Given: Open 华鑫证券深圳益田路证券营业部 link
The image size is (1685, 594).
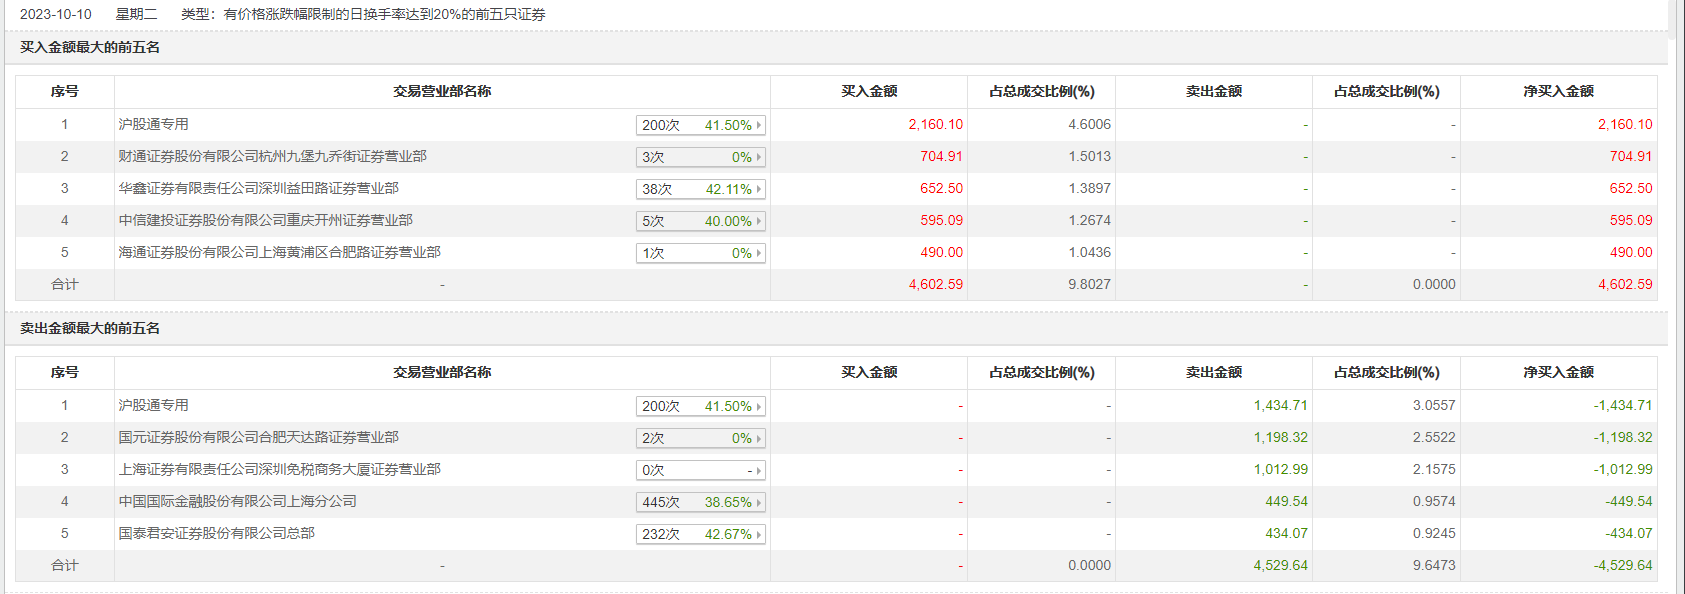Looking at the screenshot, I should point(258,189).
